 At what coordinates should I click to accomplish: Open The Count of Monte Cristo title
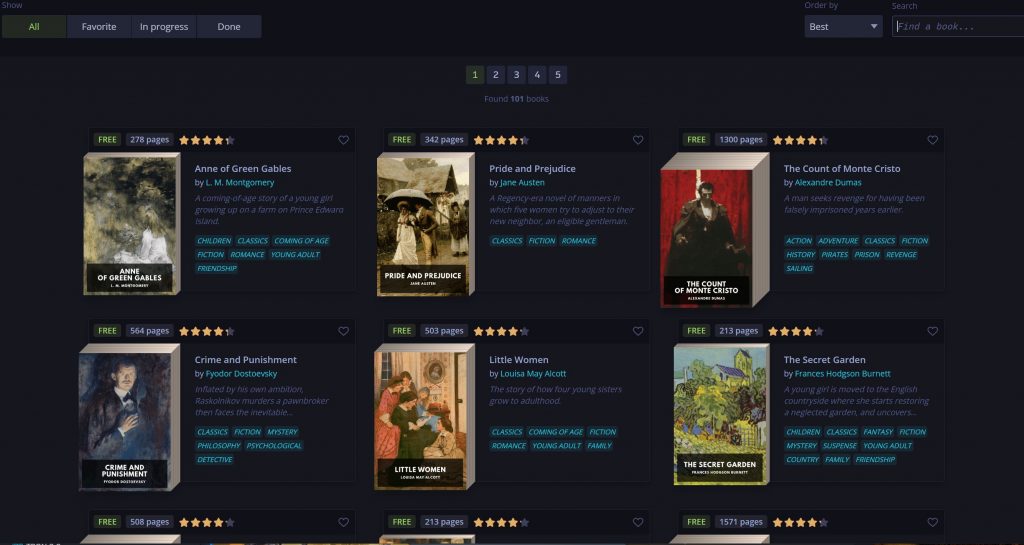coord(842,168)
